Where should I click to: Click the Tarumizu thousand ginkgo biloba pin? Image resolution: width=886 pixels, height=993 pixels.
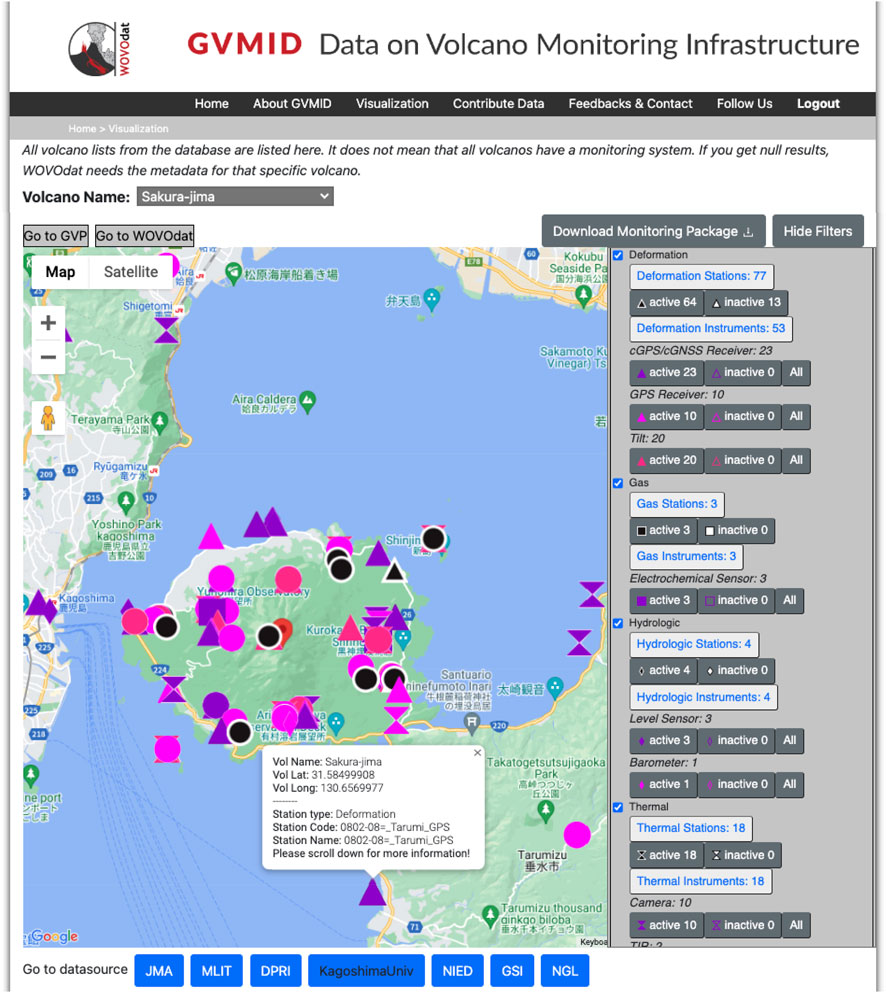490,916
